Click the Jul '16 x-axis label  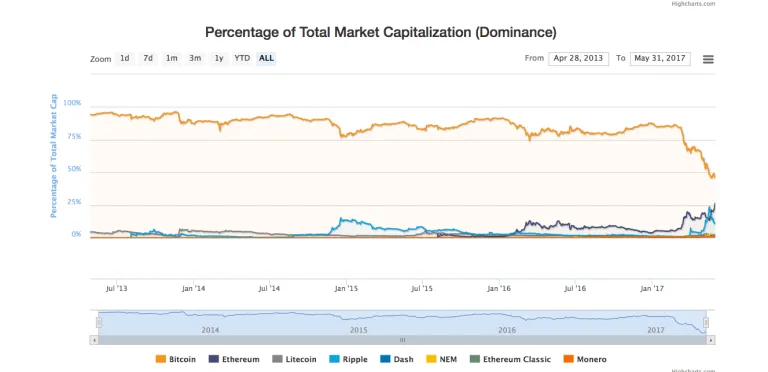pyautogui.click(x=575, y=288)
